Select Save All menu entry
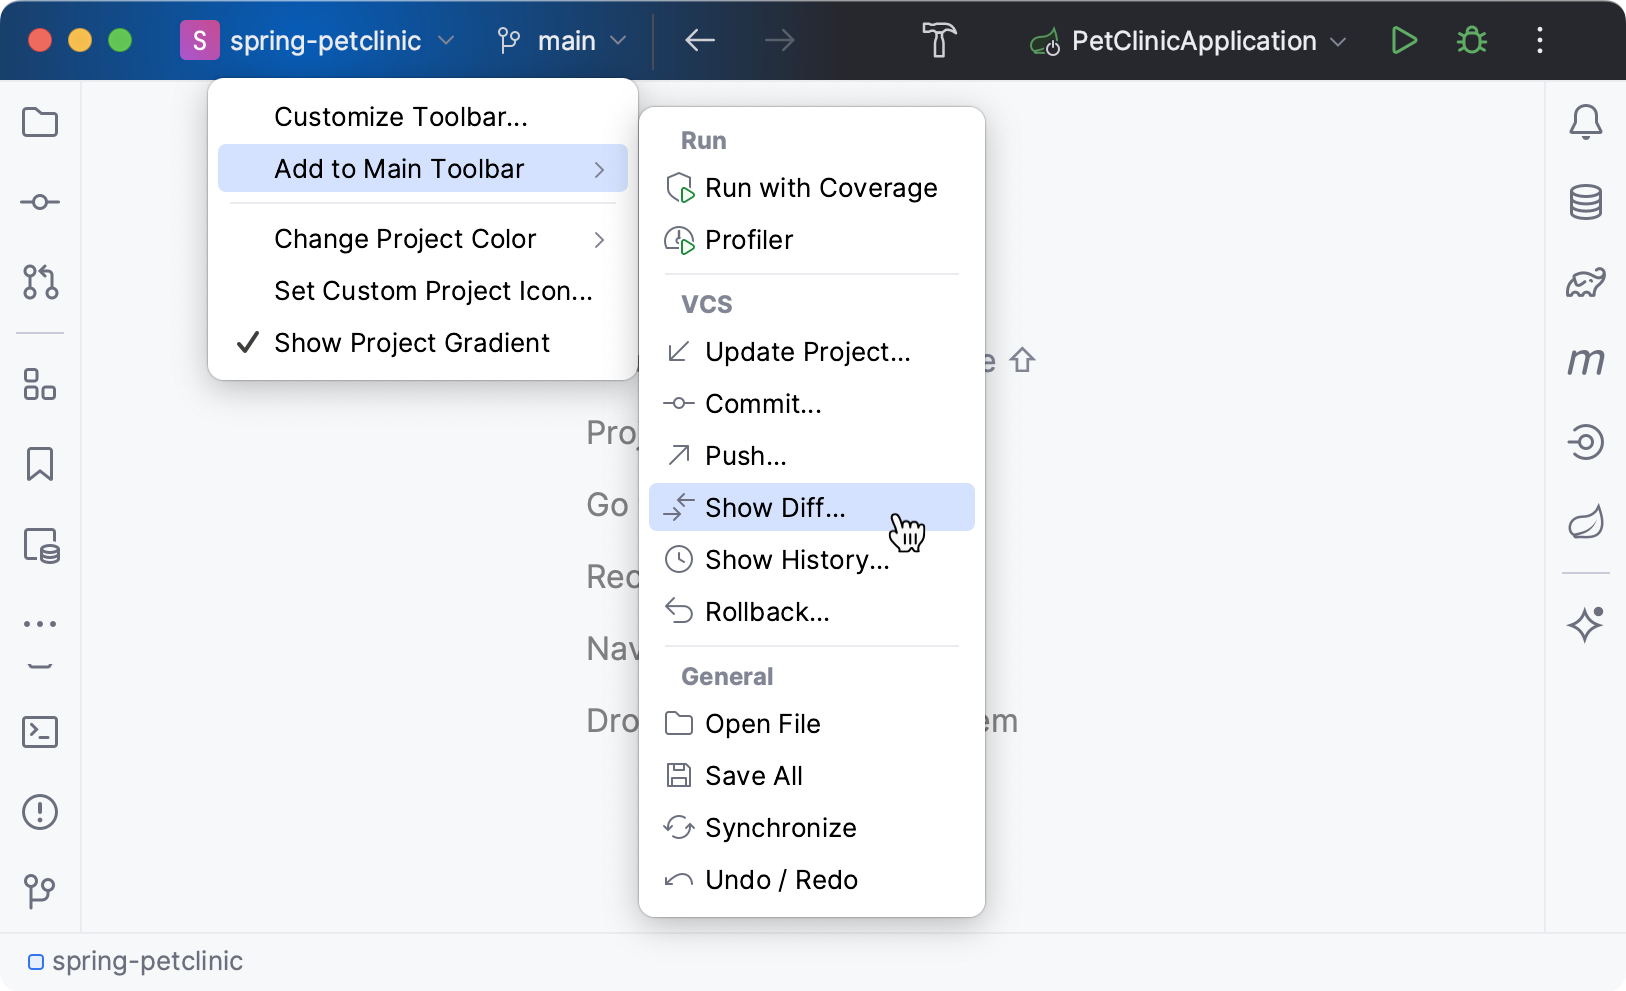Screen dimensions: 1626x991 812,776
